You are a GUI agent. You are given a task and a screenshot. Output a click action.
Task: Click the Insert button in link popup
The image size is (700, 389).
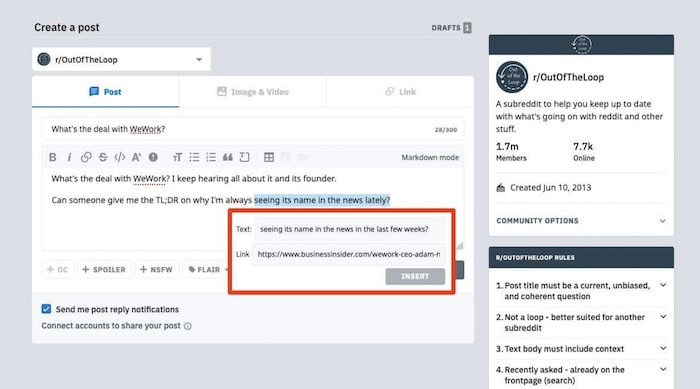click(415, 276)
